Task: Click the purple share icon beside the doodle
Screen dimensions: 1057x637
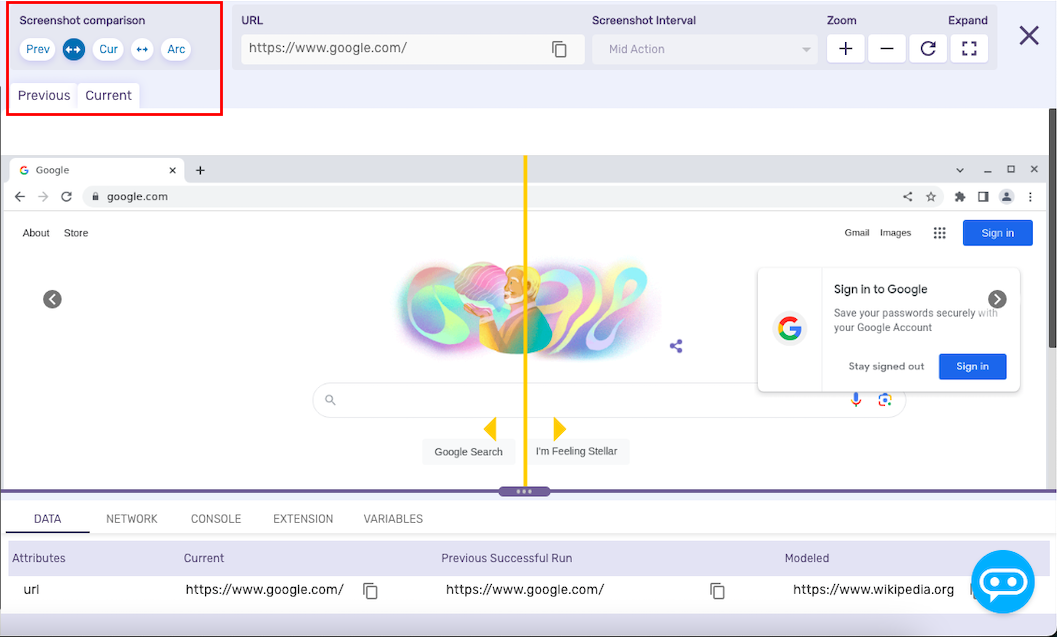Action: (x=676, y=346)
